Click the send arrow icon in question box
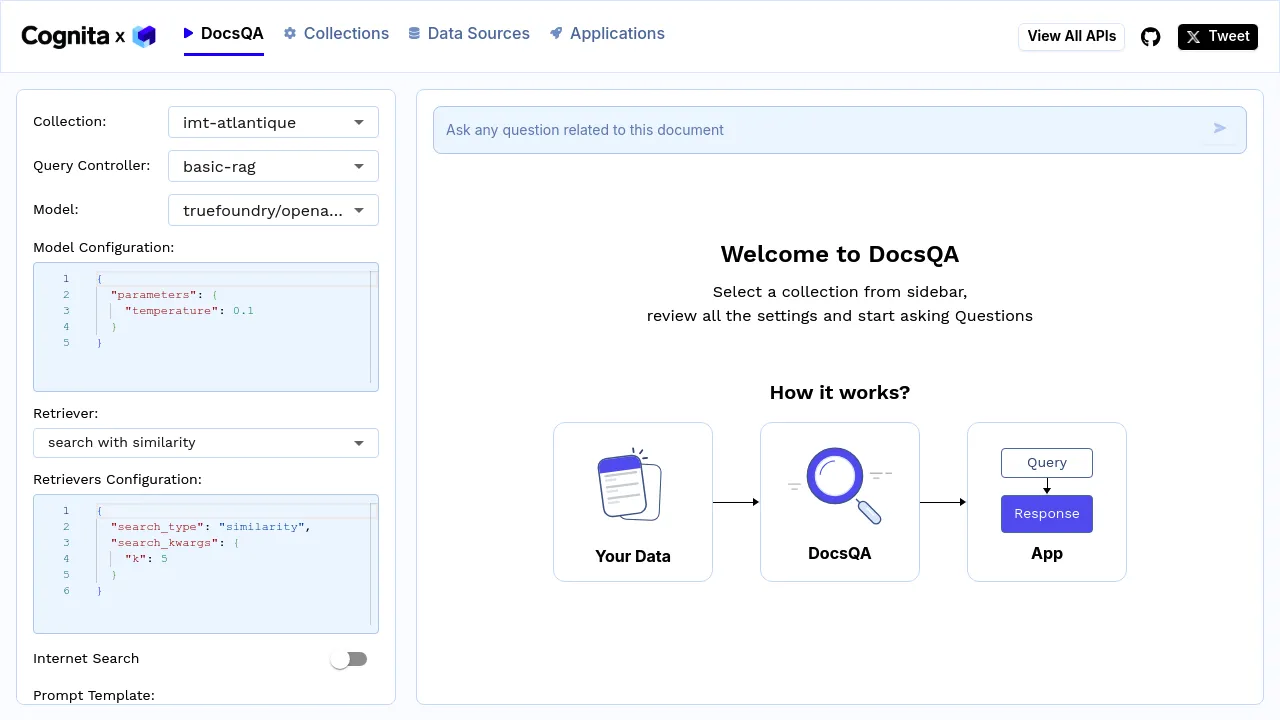Screen dimensions: 1280x720 click(1220, 128)
